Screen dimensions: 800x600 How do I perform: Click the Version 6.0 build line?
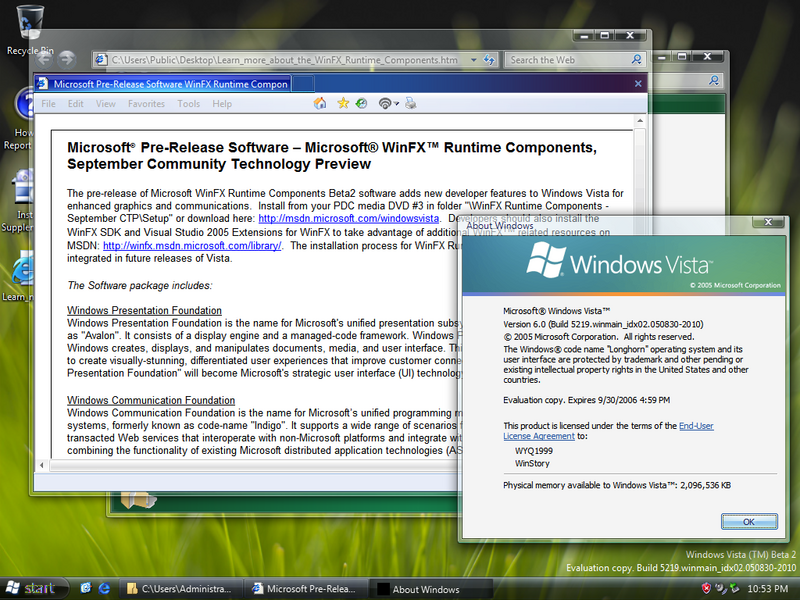(x=603, y=324)
